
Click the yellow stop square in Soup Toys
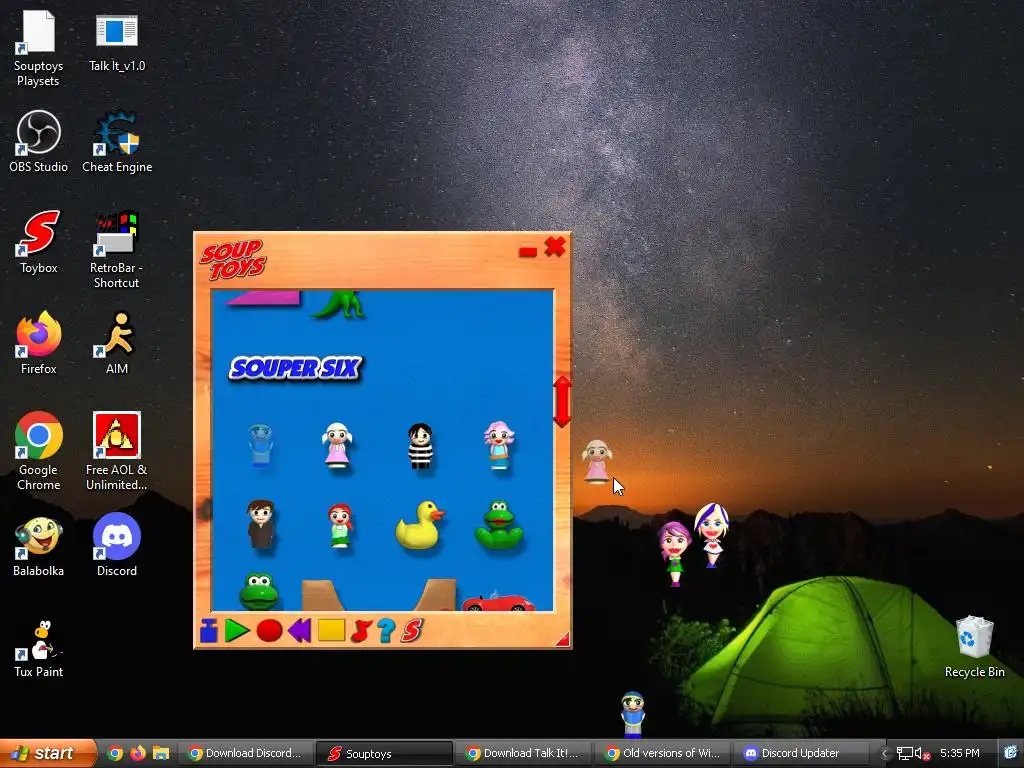point(331,630)
